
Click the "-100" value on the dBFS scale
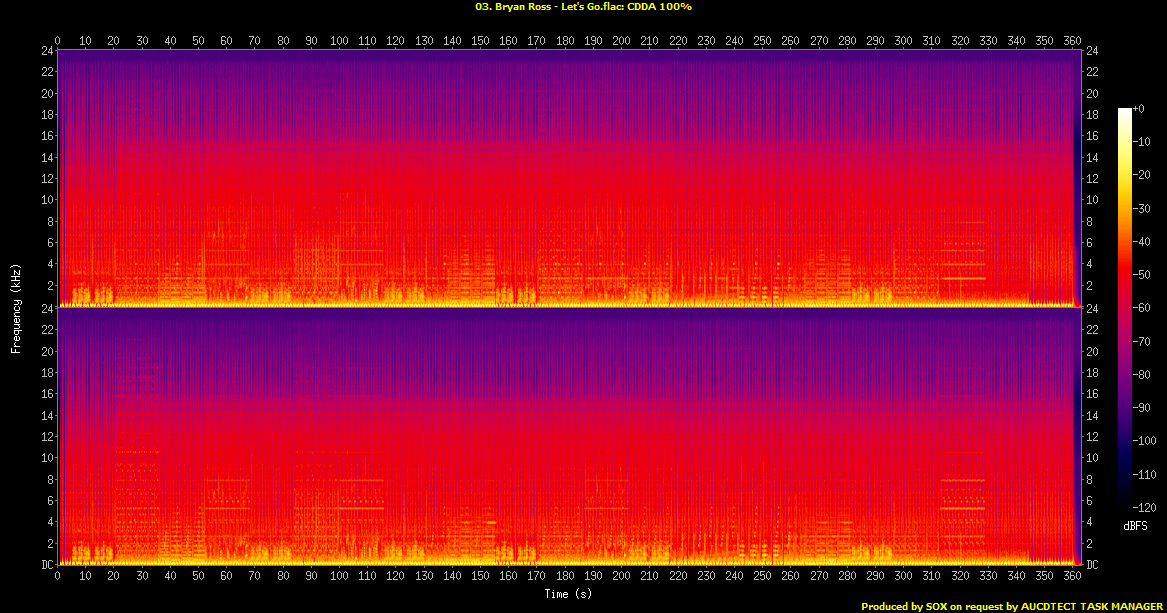1145,440
